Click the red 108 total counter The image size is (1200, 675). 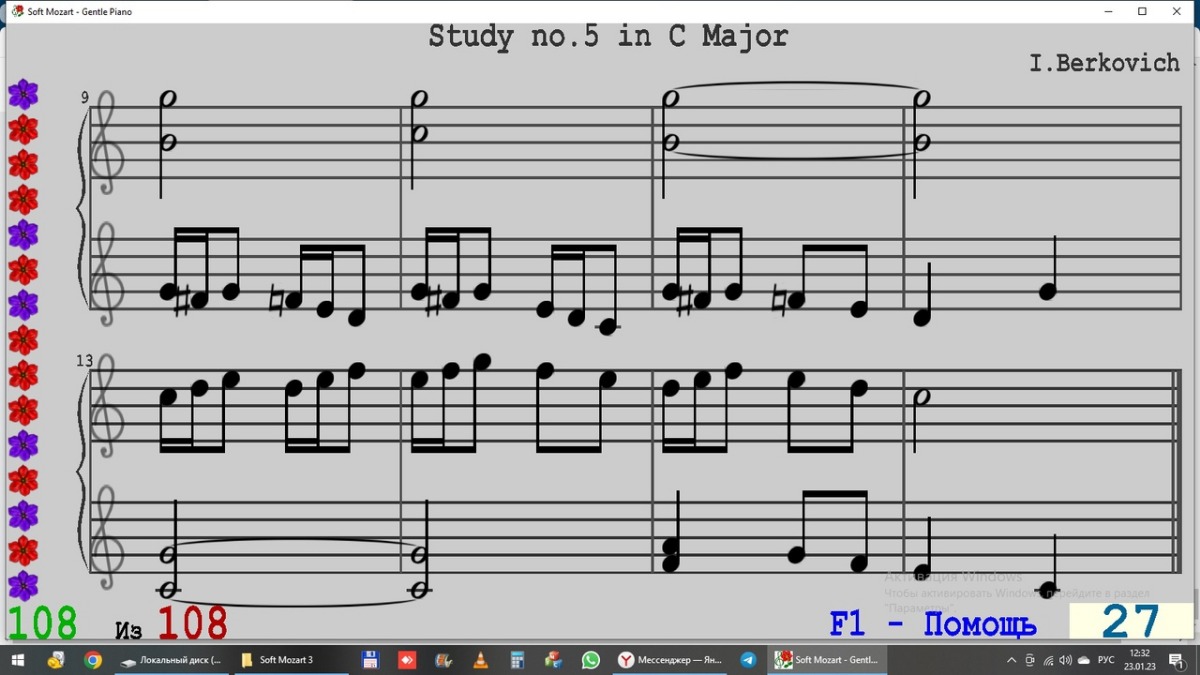[x=192, y=623]
